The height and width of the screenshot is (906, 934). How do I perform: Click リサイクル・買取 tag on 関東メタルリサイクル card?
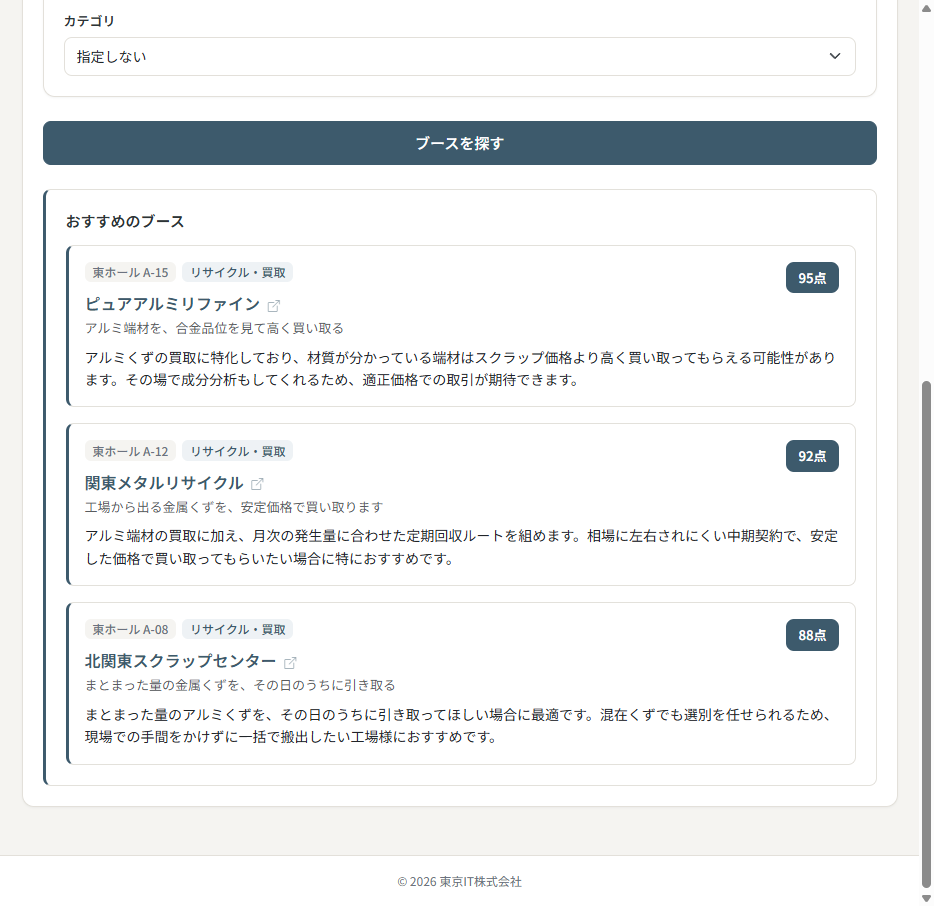point(238,451)
